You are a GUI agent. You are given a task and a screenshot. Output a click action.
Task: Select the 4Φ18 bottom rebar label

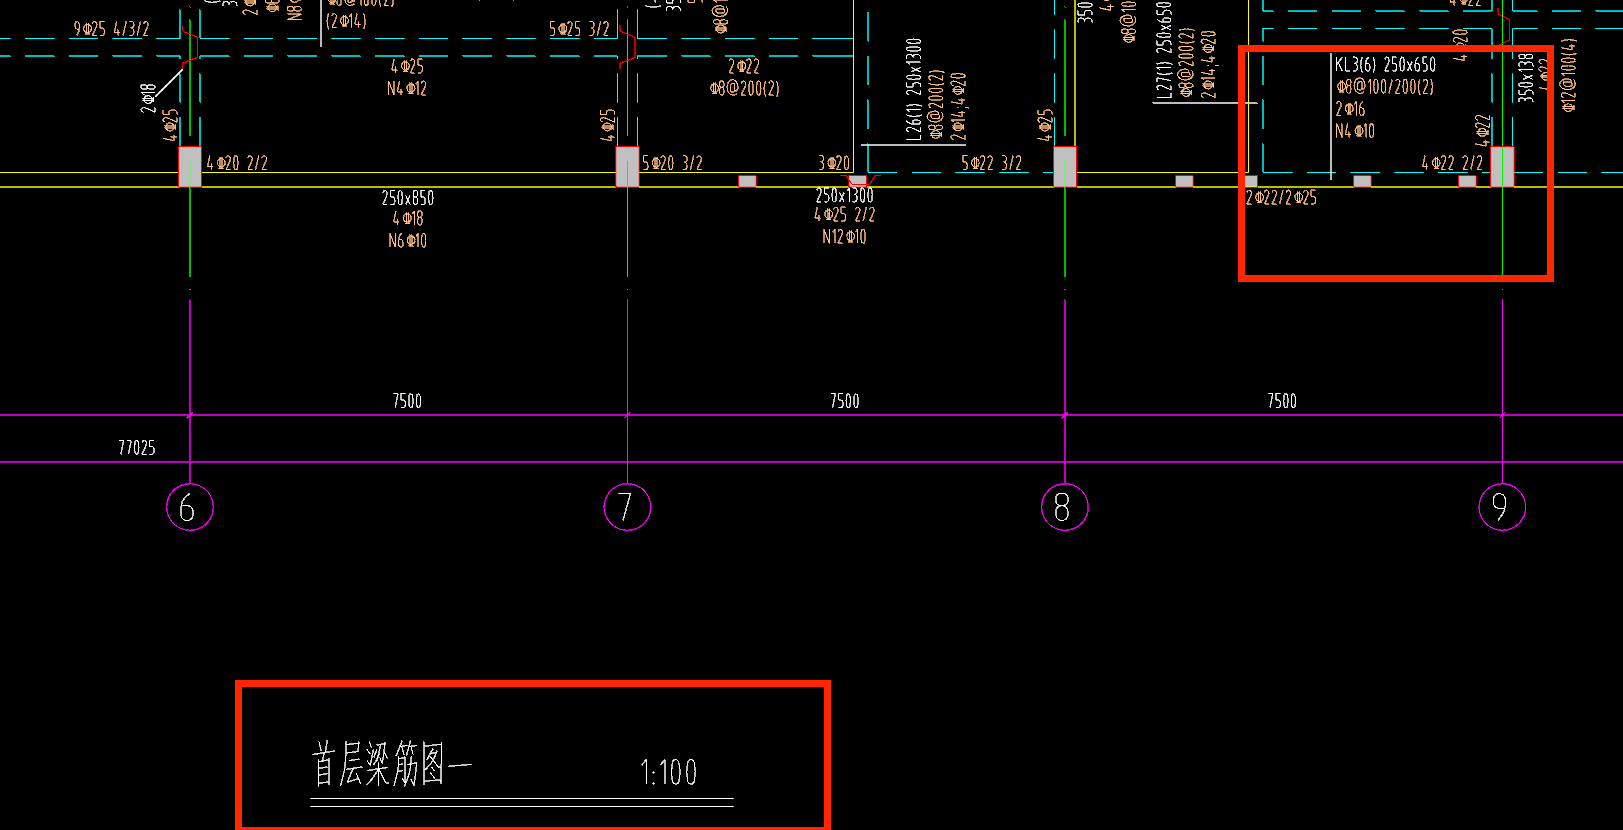(407, 219)
